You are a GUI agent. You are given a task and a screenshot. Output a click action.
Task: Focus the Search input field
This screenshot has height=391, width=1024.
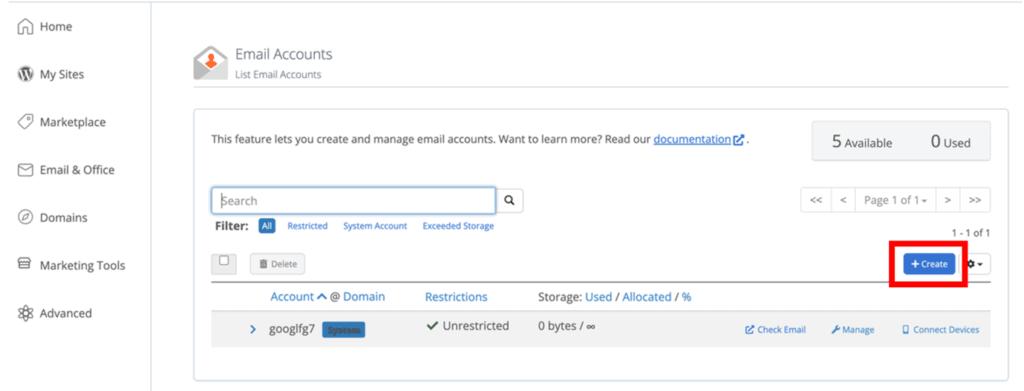353,201
